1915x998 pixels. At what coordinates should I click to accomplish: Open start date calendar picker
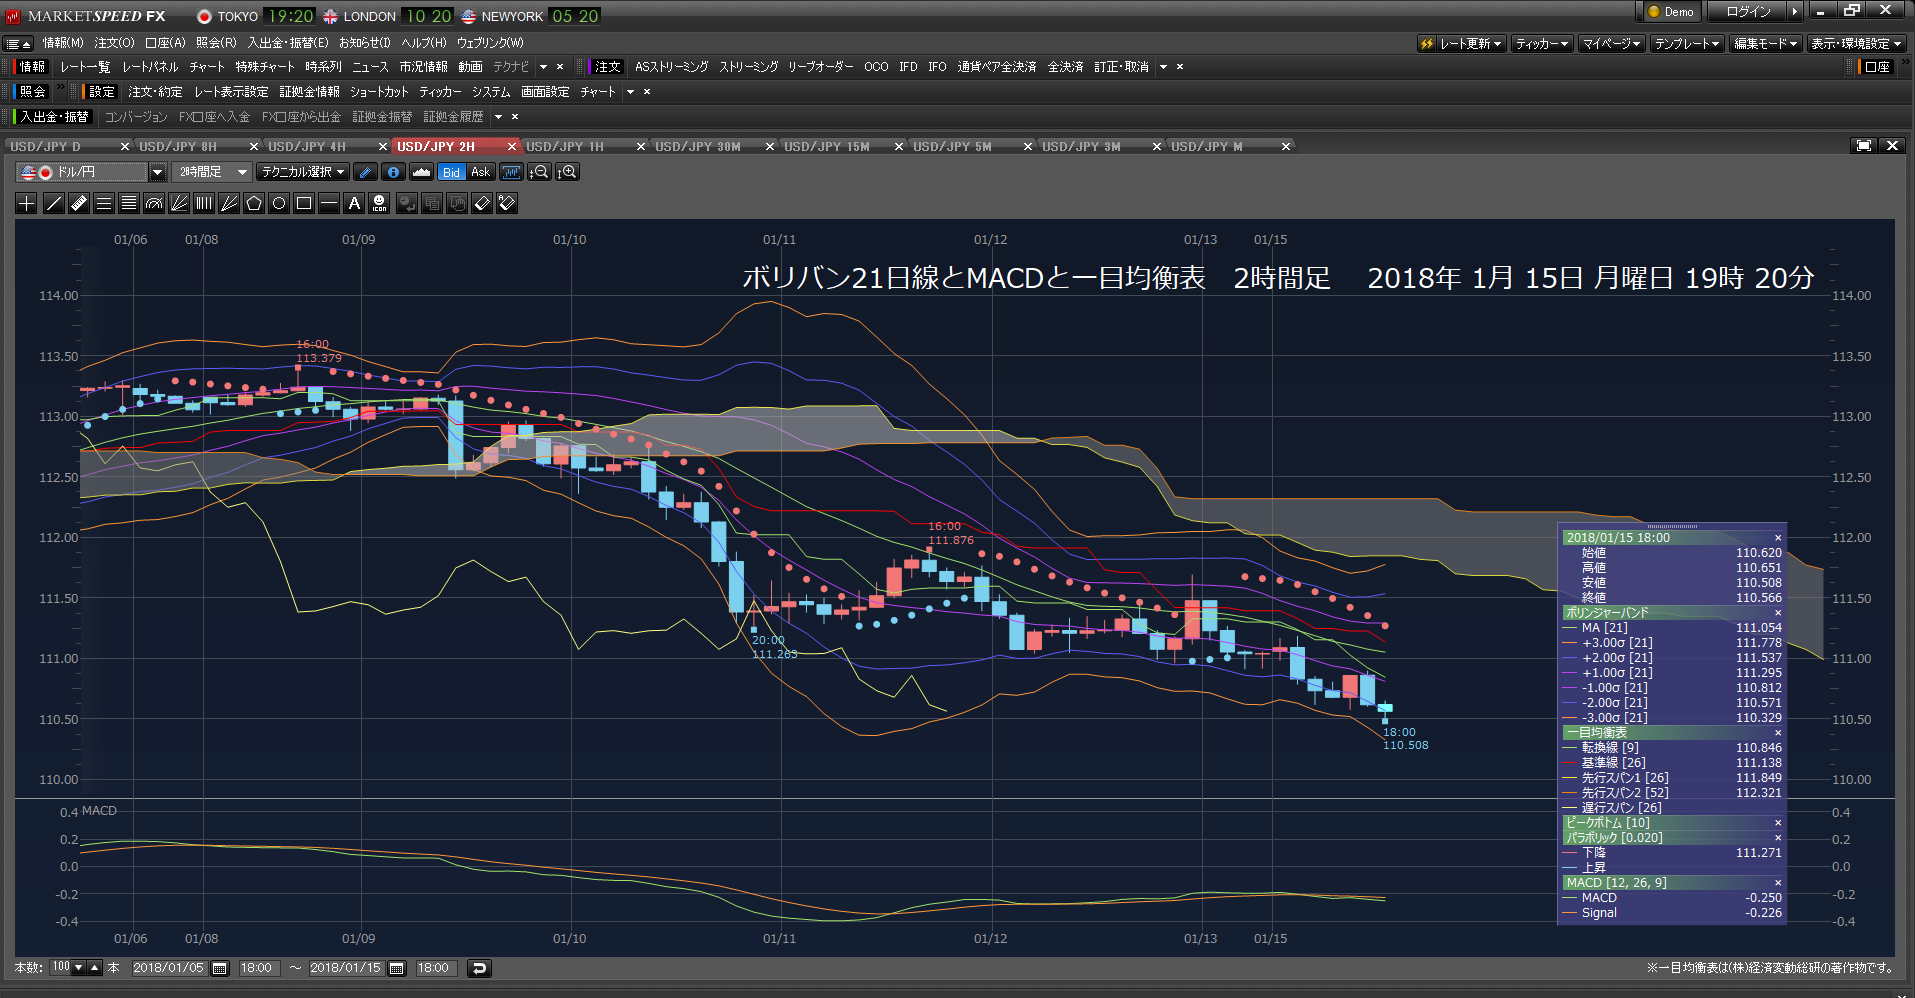coord(220,968)
